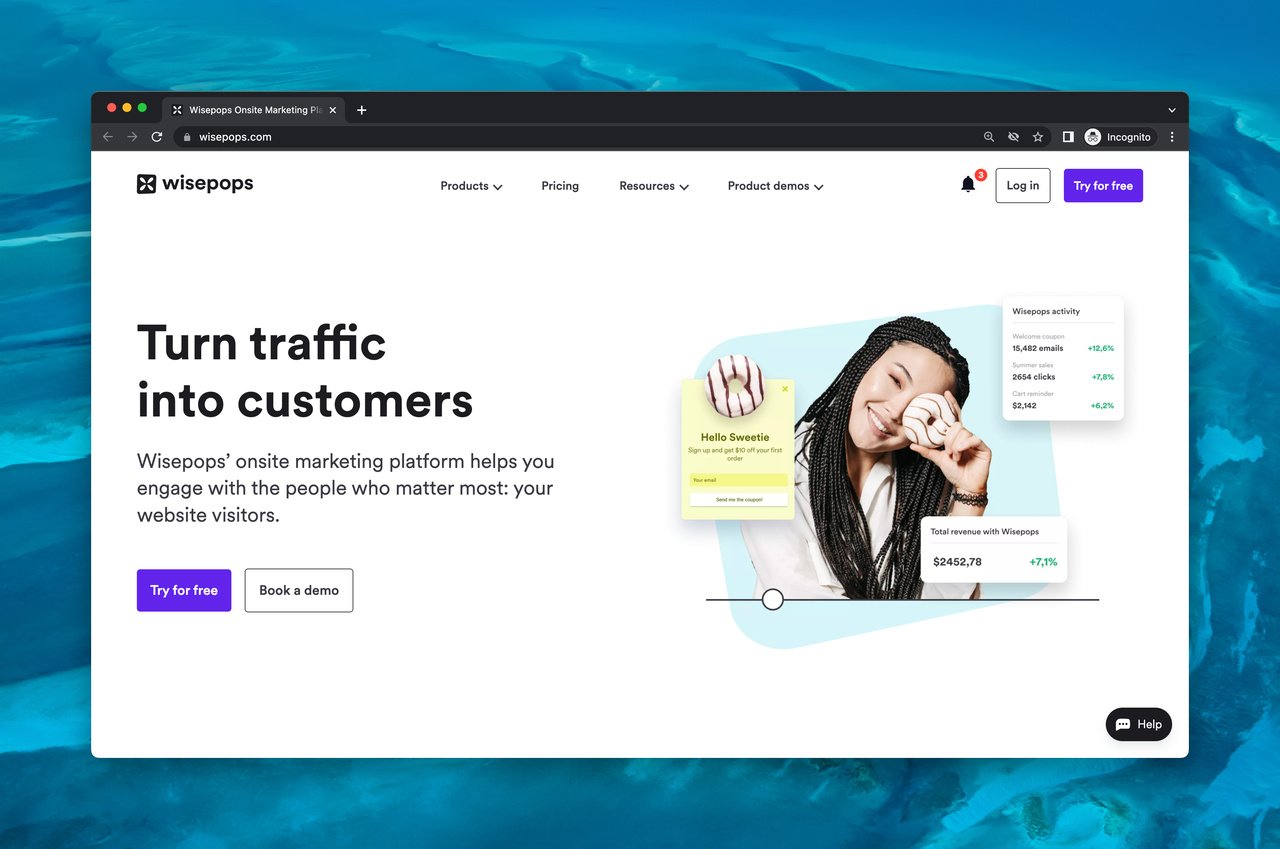Click the 'Turn traffic into customers' headline

pyautogui.click(x=305, y=372)
